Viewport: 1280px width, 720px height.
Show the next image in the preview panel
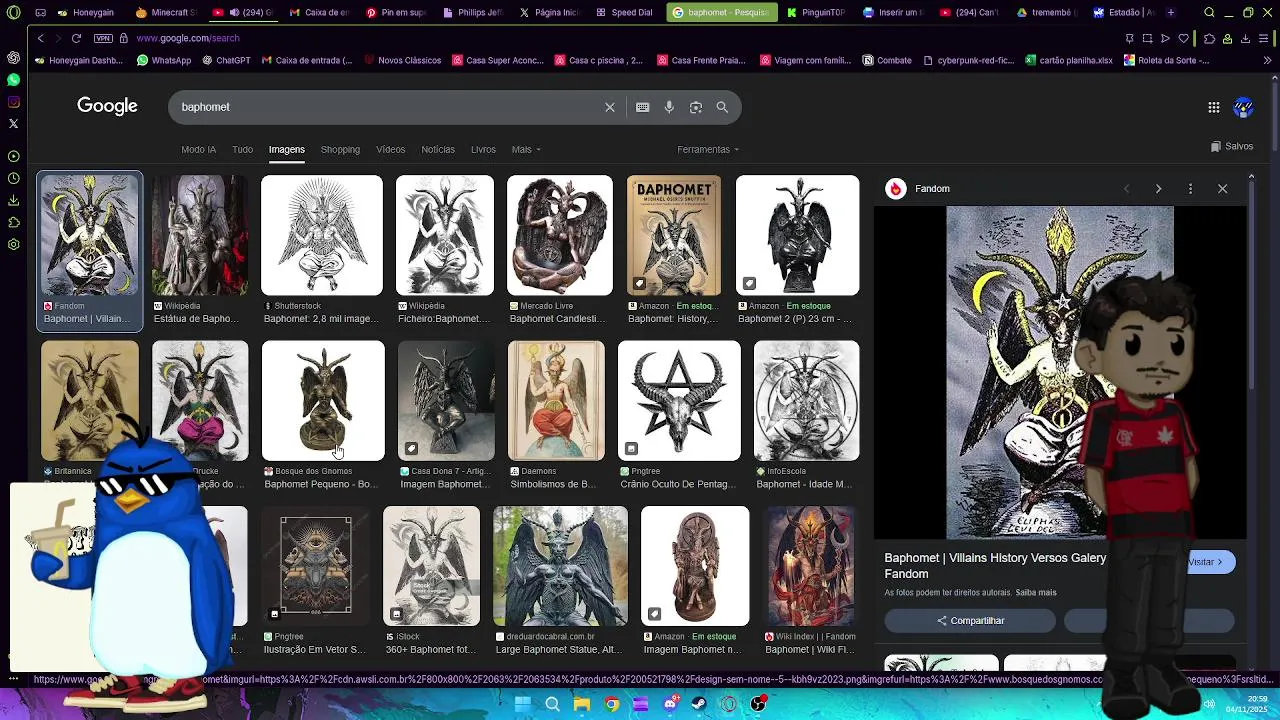pos(1158,188)
